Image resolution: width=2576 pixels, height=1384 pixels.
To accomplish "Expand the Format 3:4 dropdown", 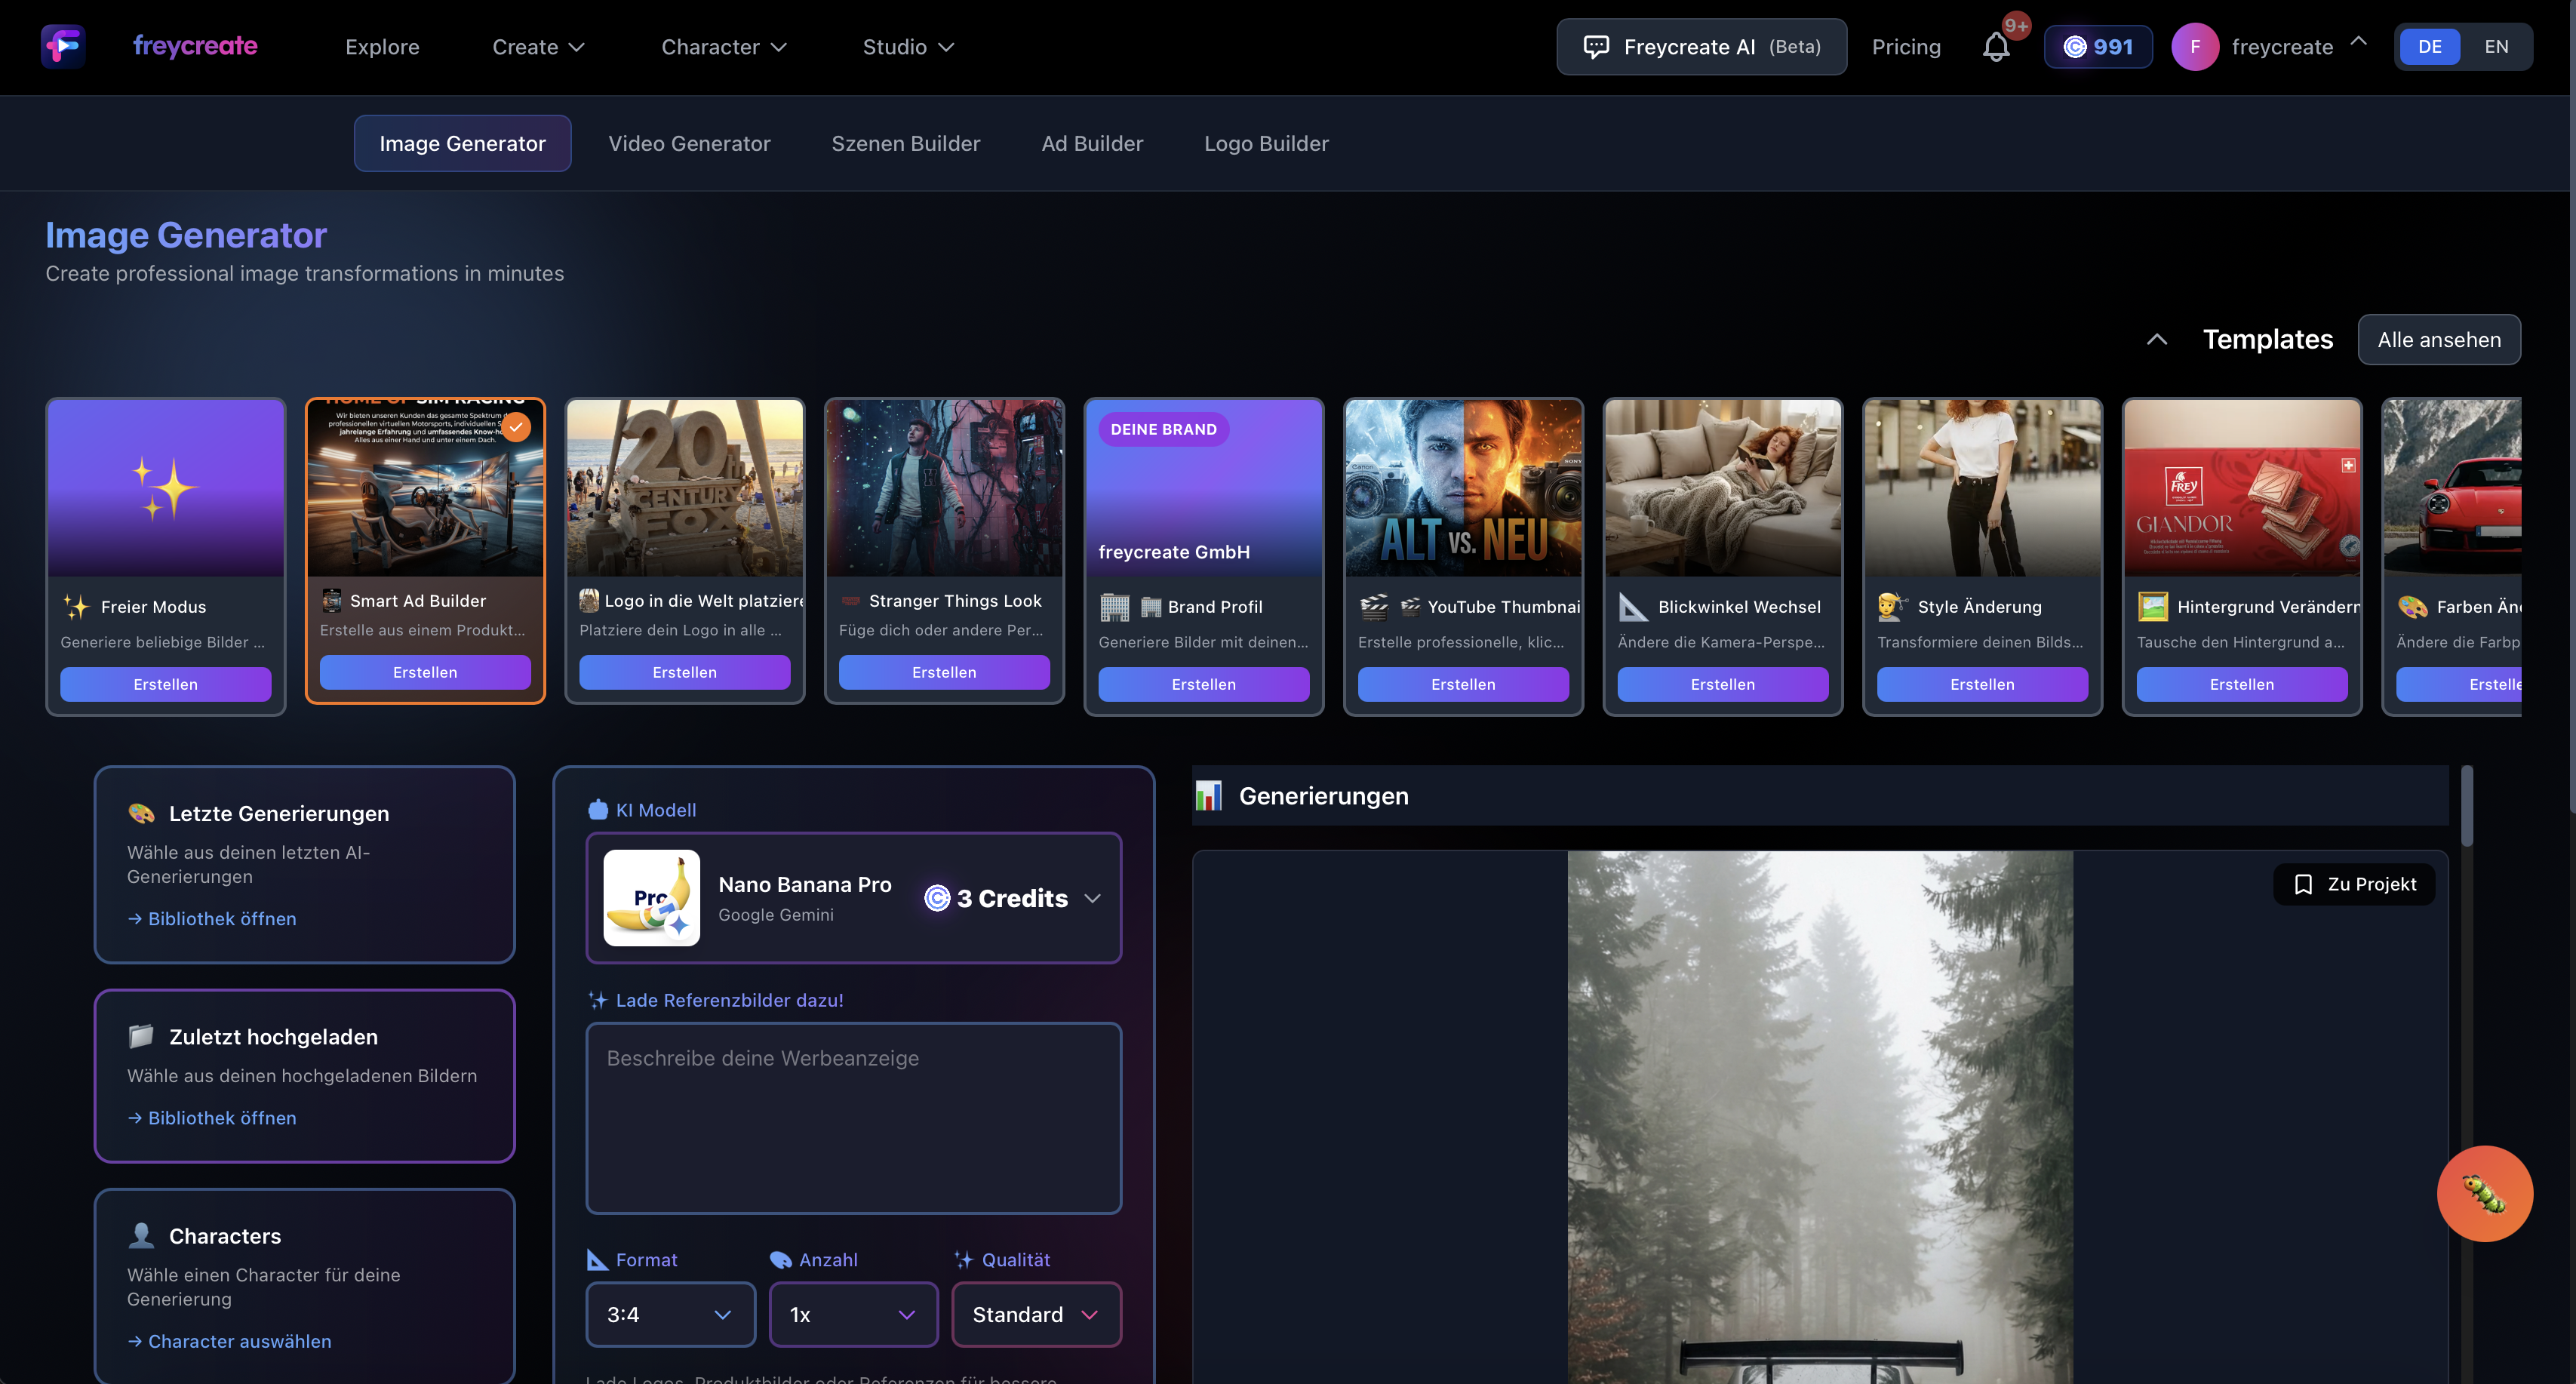I will [670, 1314].
